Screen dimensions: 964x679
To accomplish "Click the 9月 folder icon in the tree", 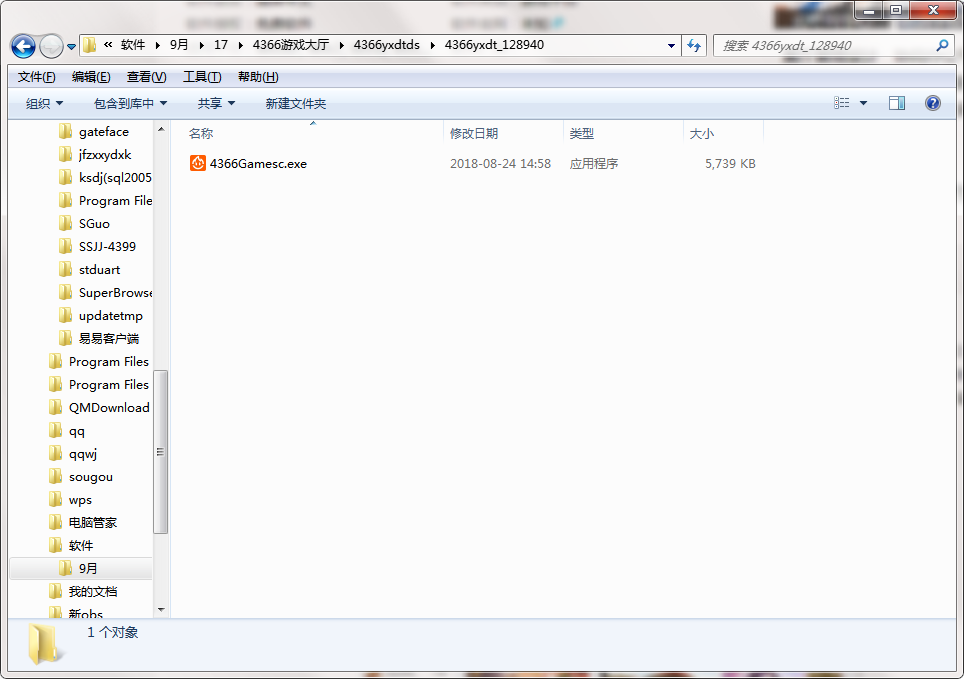I will pyautogui.click(x=65, y=568).
